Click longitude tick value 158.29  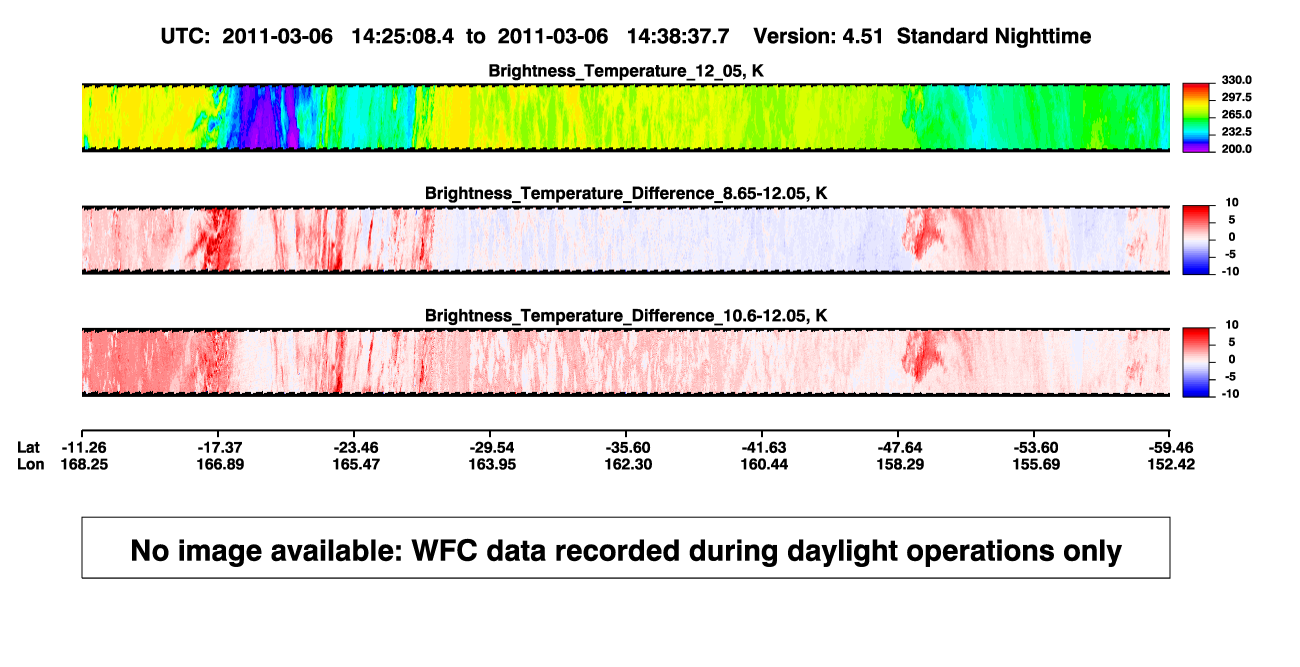[x=900, y=464]
